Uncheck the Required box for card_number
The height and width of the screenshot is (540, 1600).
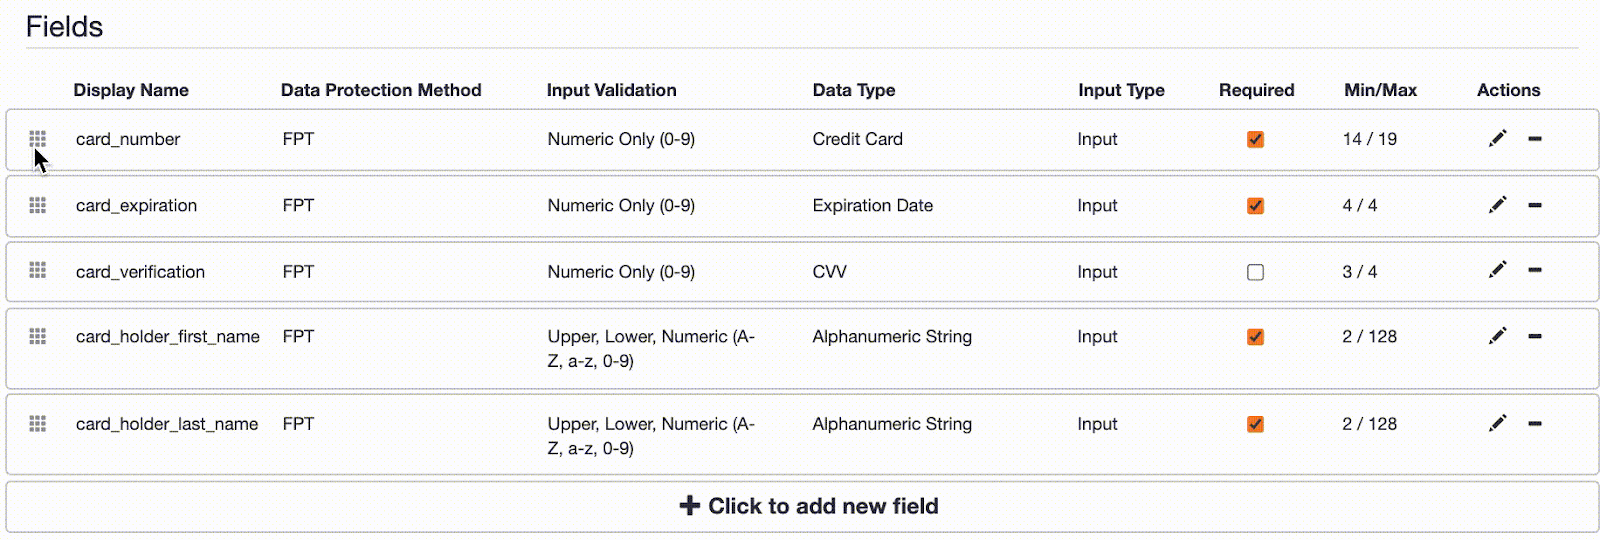tap(1255, 139)
